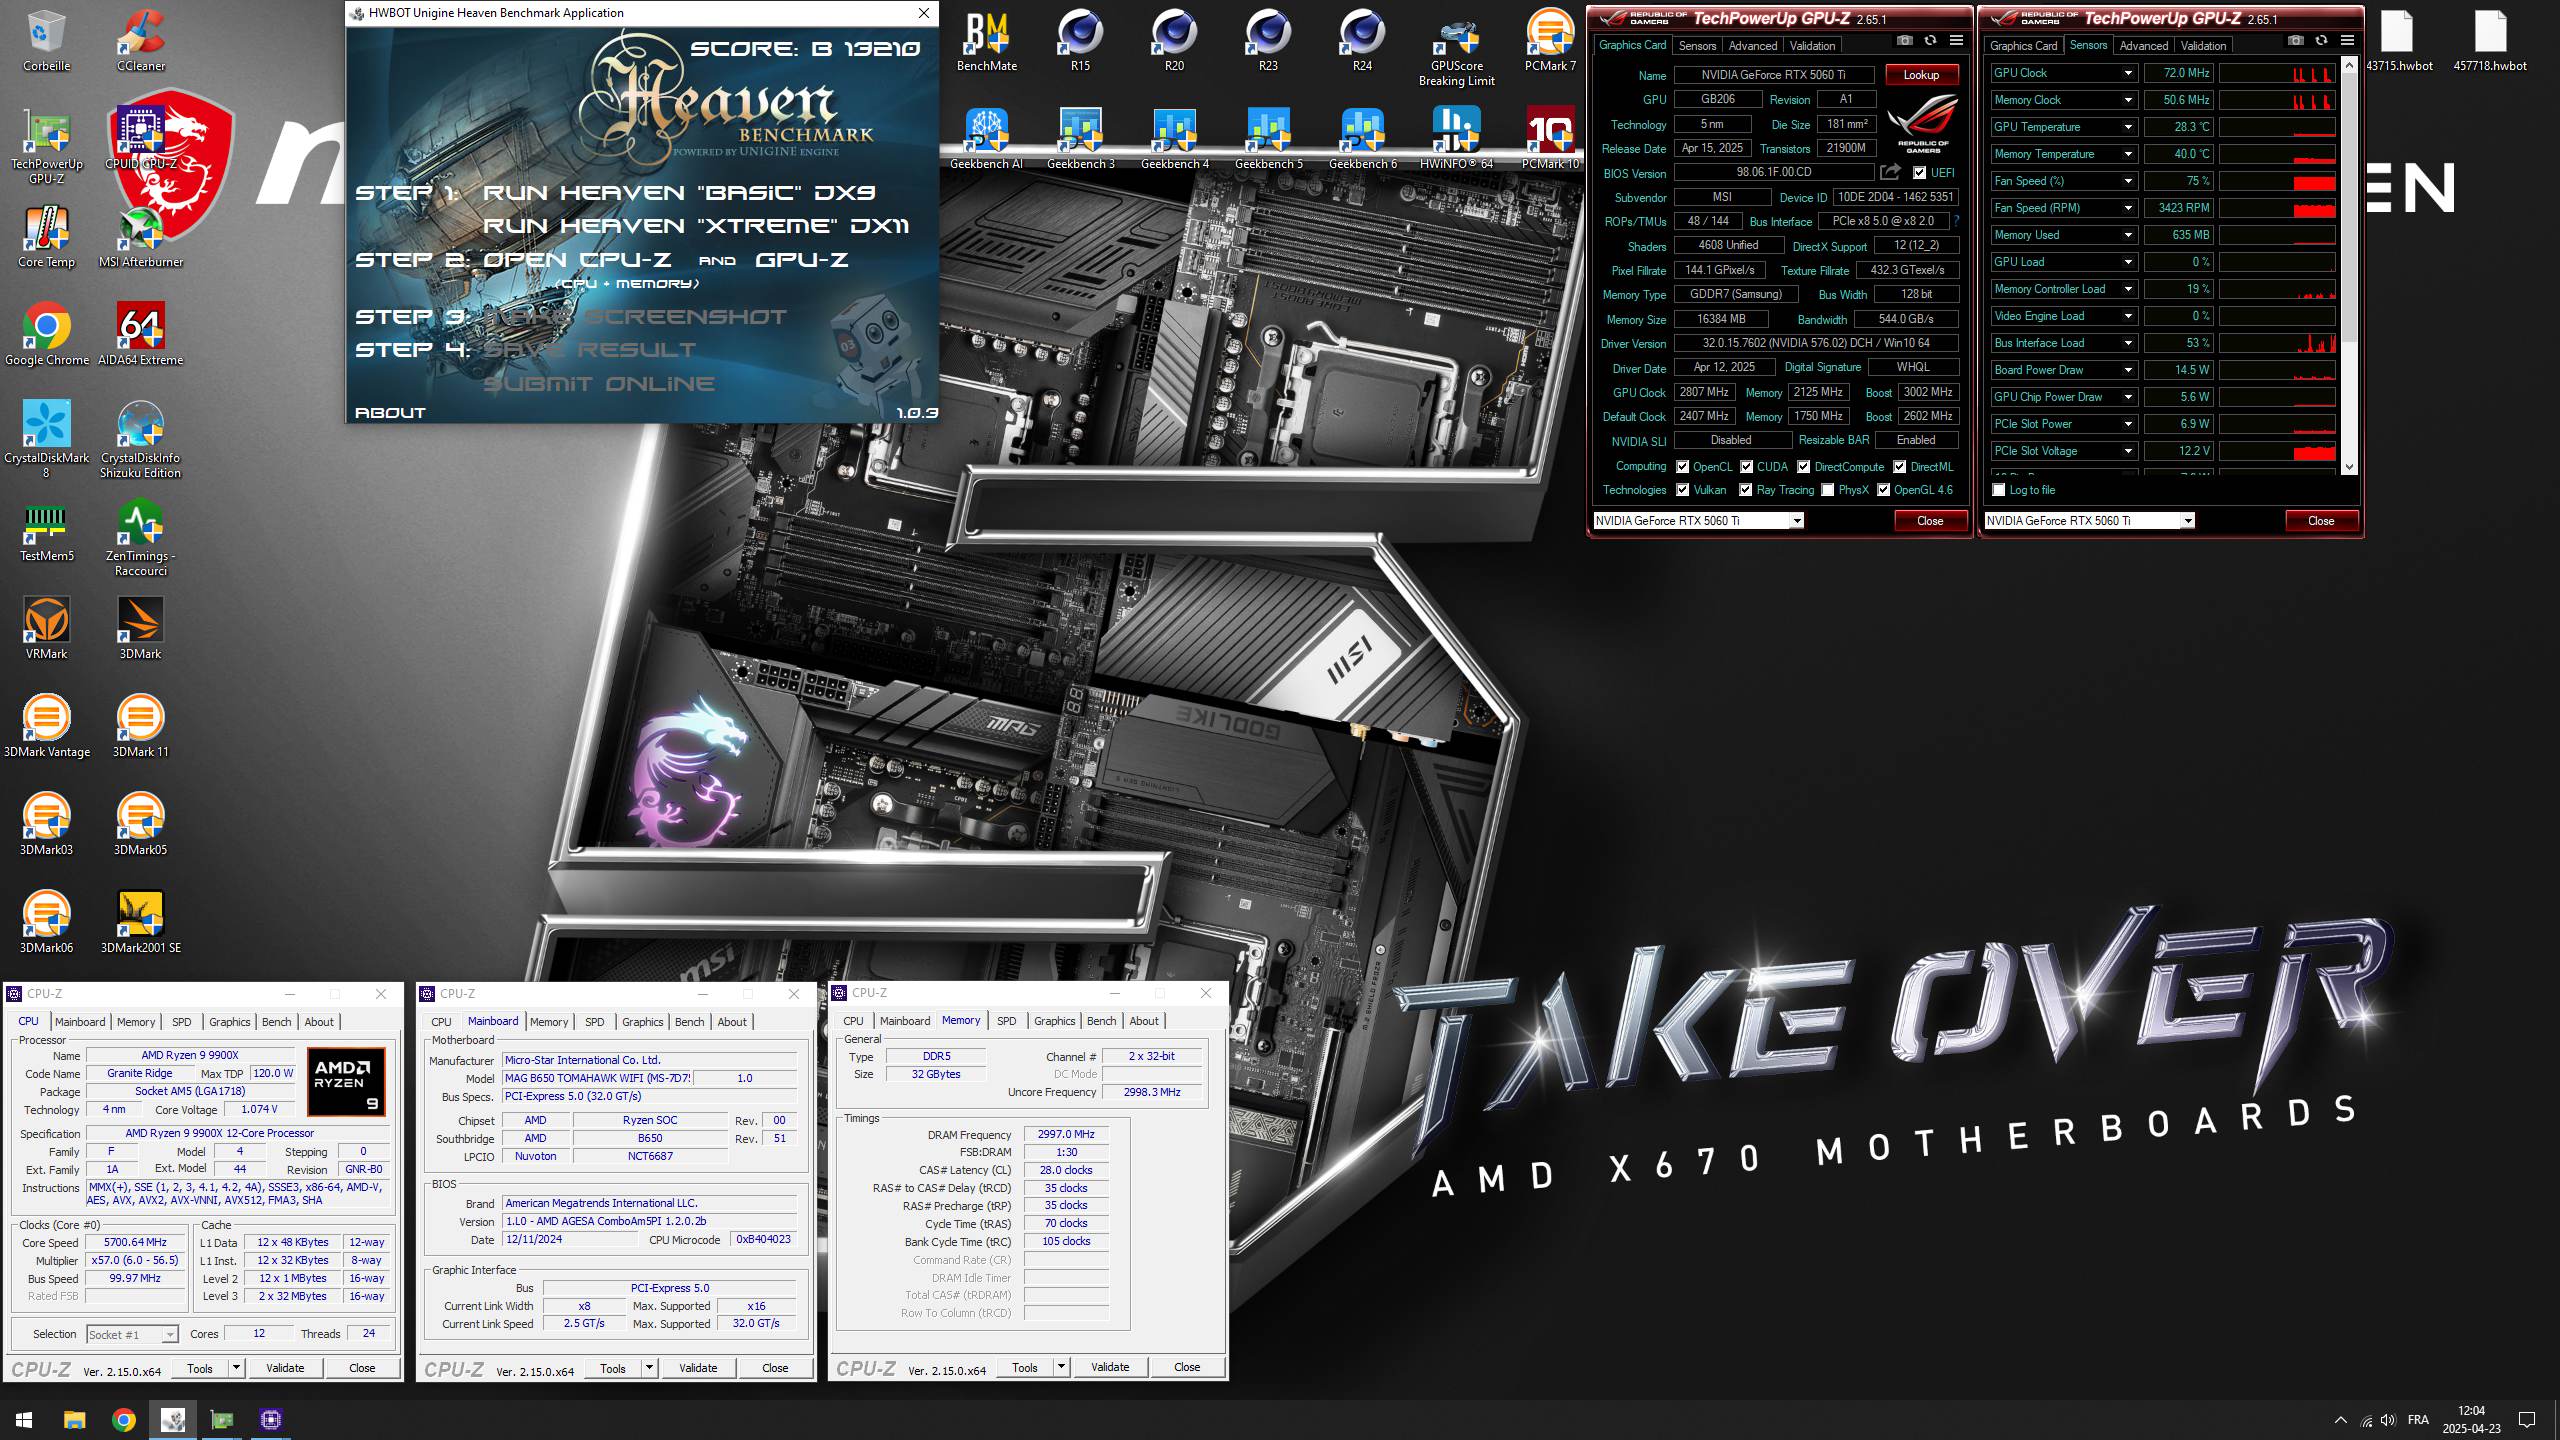Open BenchMate desktop icon
This screenshot has height=1440, width=2560.
click(x=986, y=40)
